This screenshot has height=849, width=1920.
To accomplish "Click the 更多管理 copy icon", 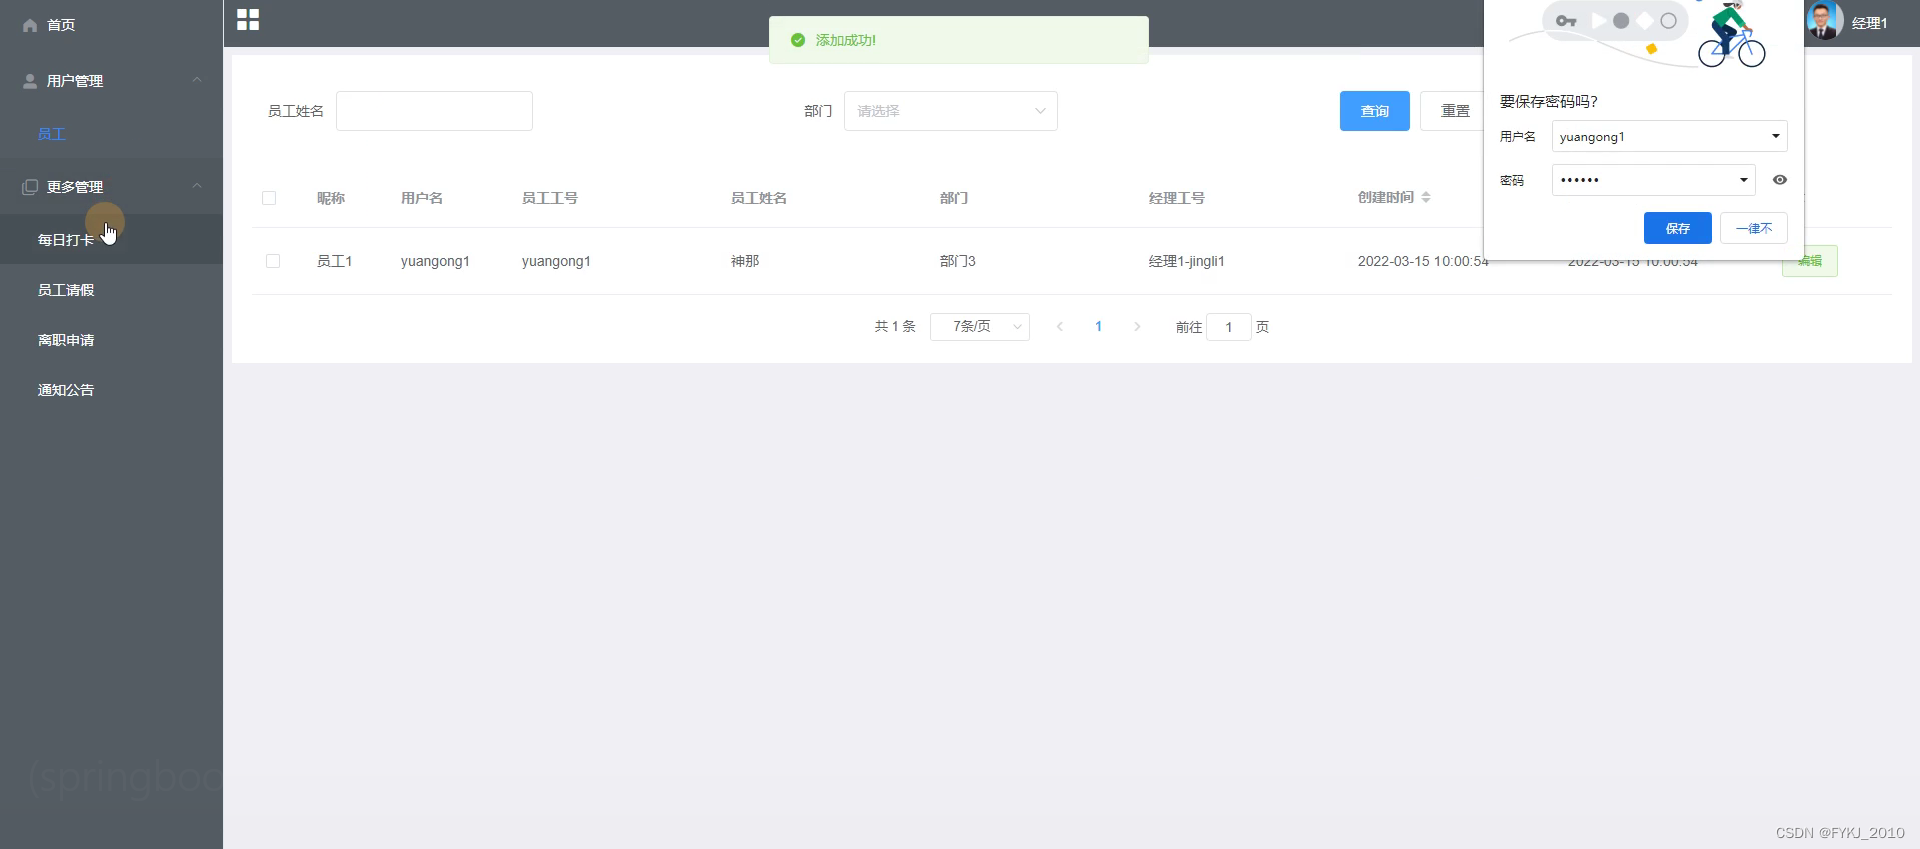I will pyautogui.click(x=30, y=187).
